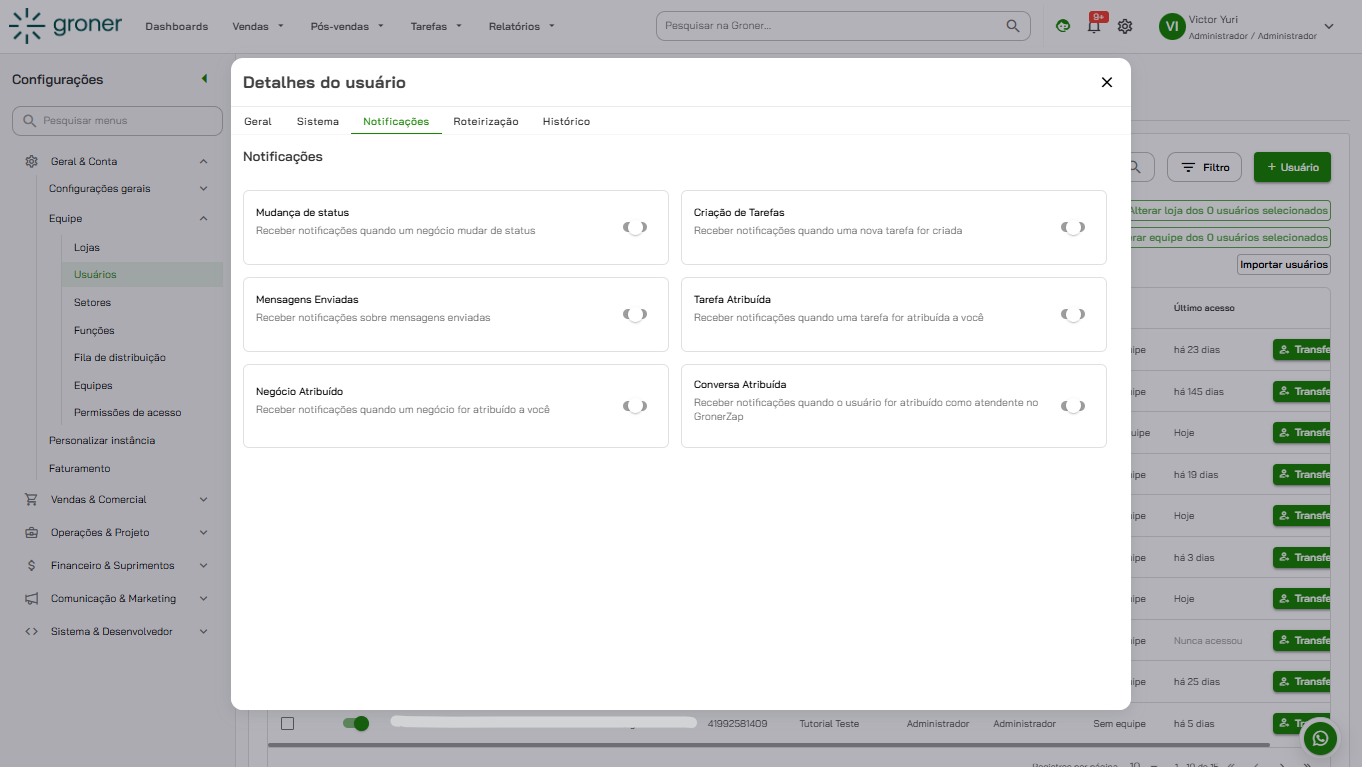Expand the Sistema & Desenvolvedor section

coord(203,631)
